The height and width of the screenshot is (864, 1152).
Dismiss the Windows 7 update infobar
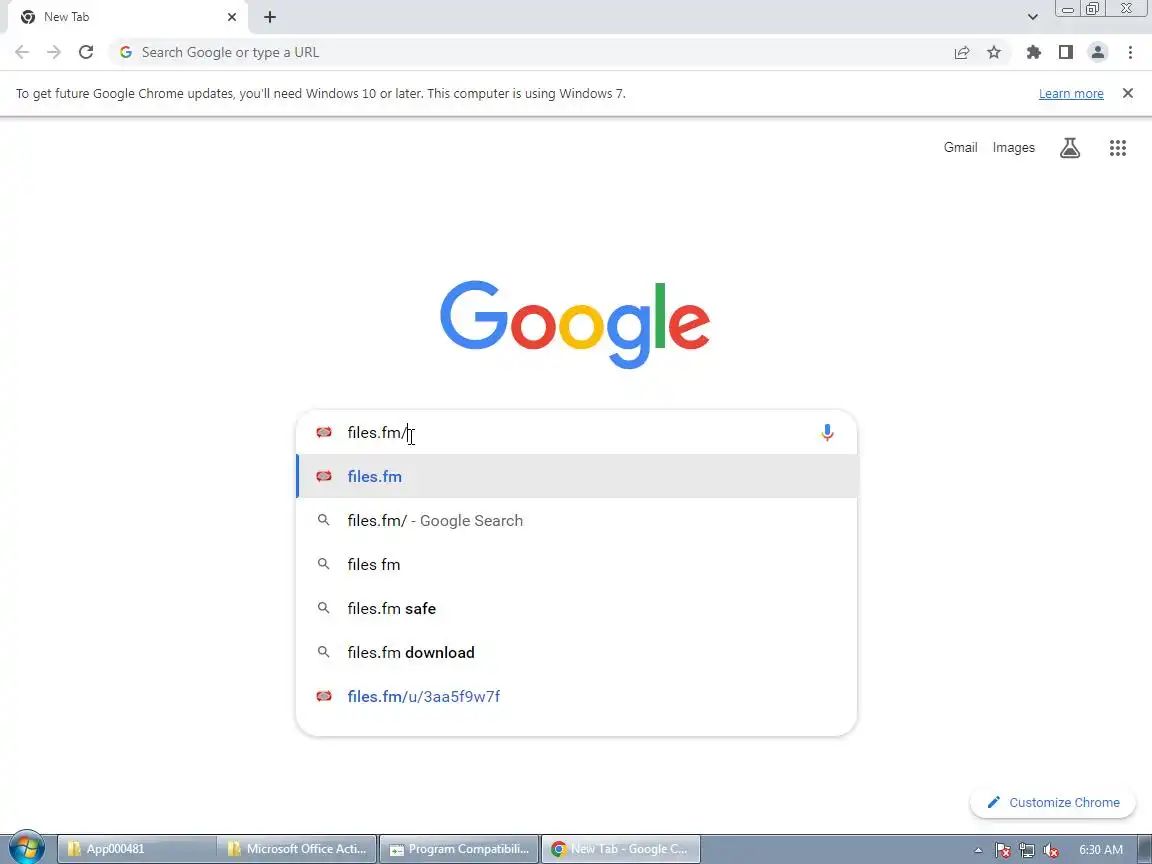(x=1128, y=93)
